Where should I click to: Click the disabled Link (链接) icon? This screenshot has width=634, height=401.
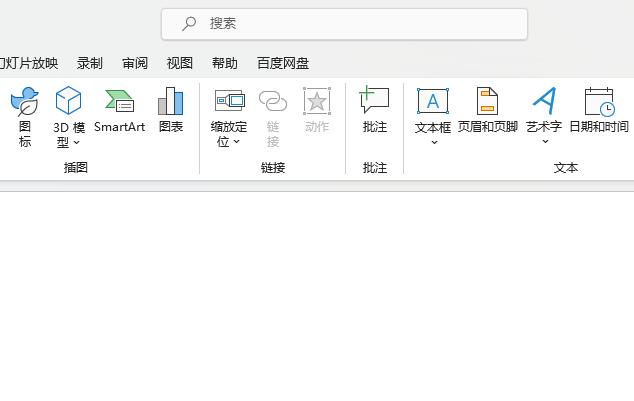[x=273, y=101]
